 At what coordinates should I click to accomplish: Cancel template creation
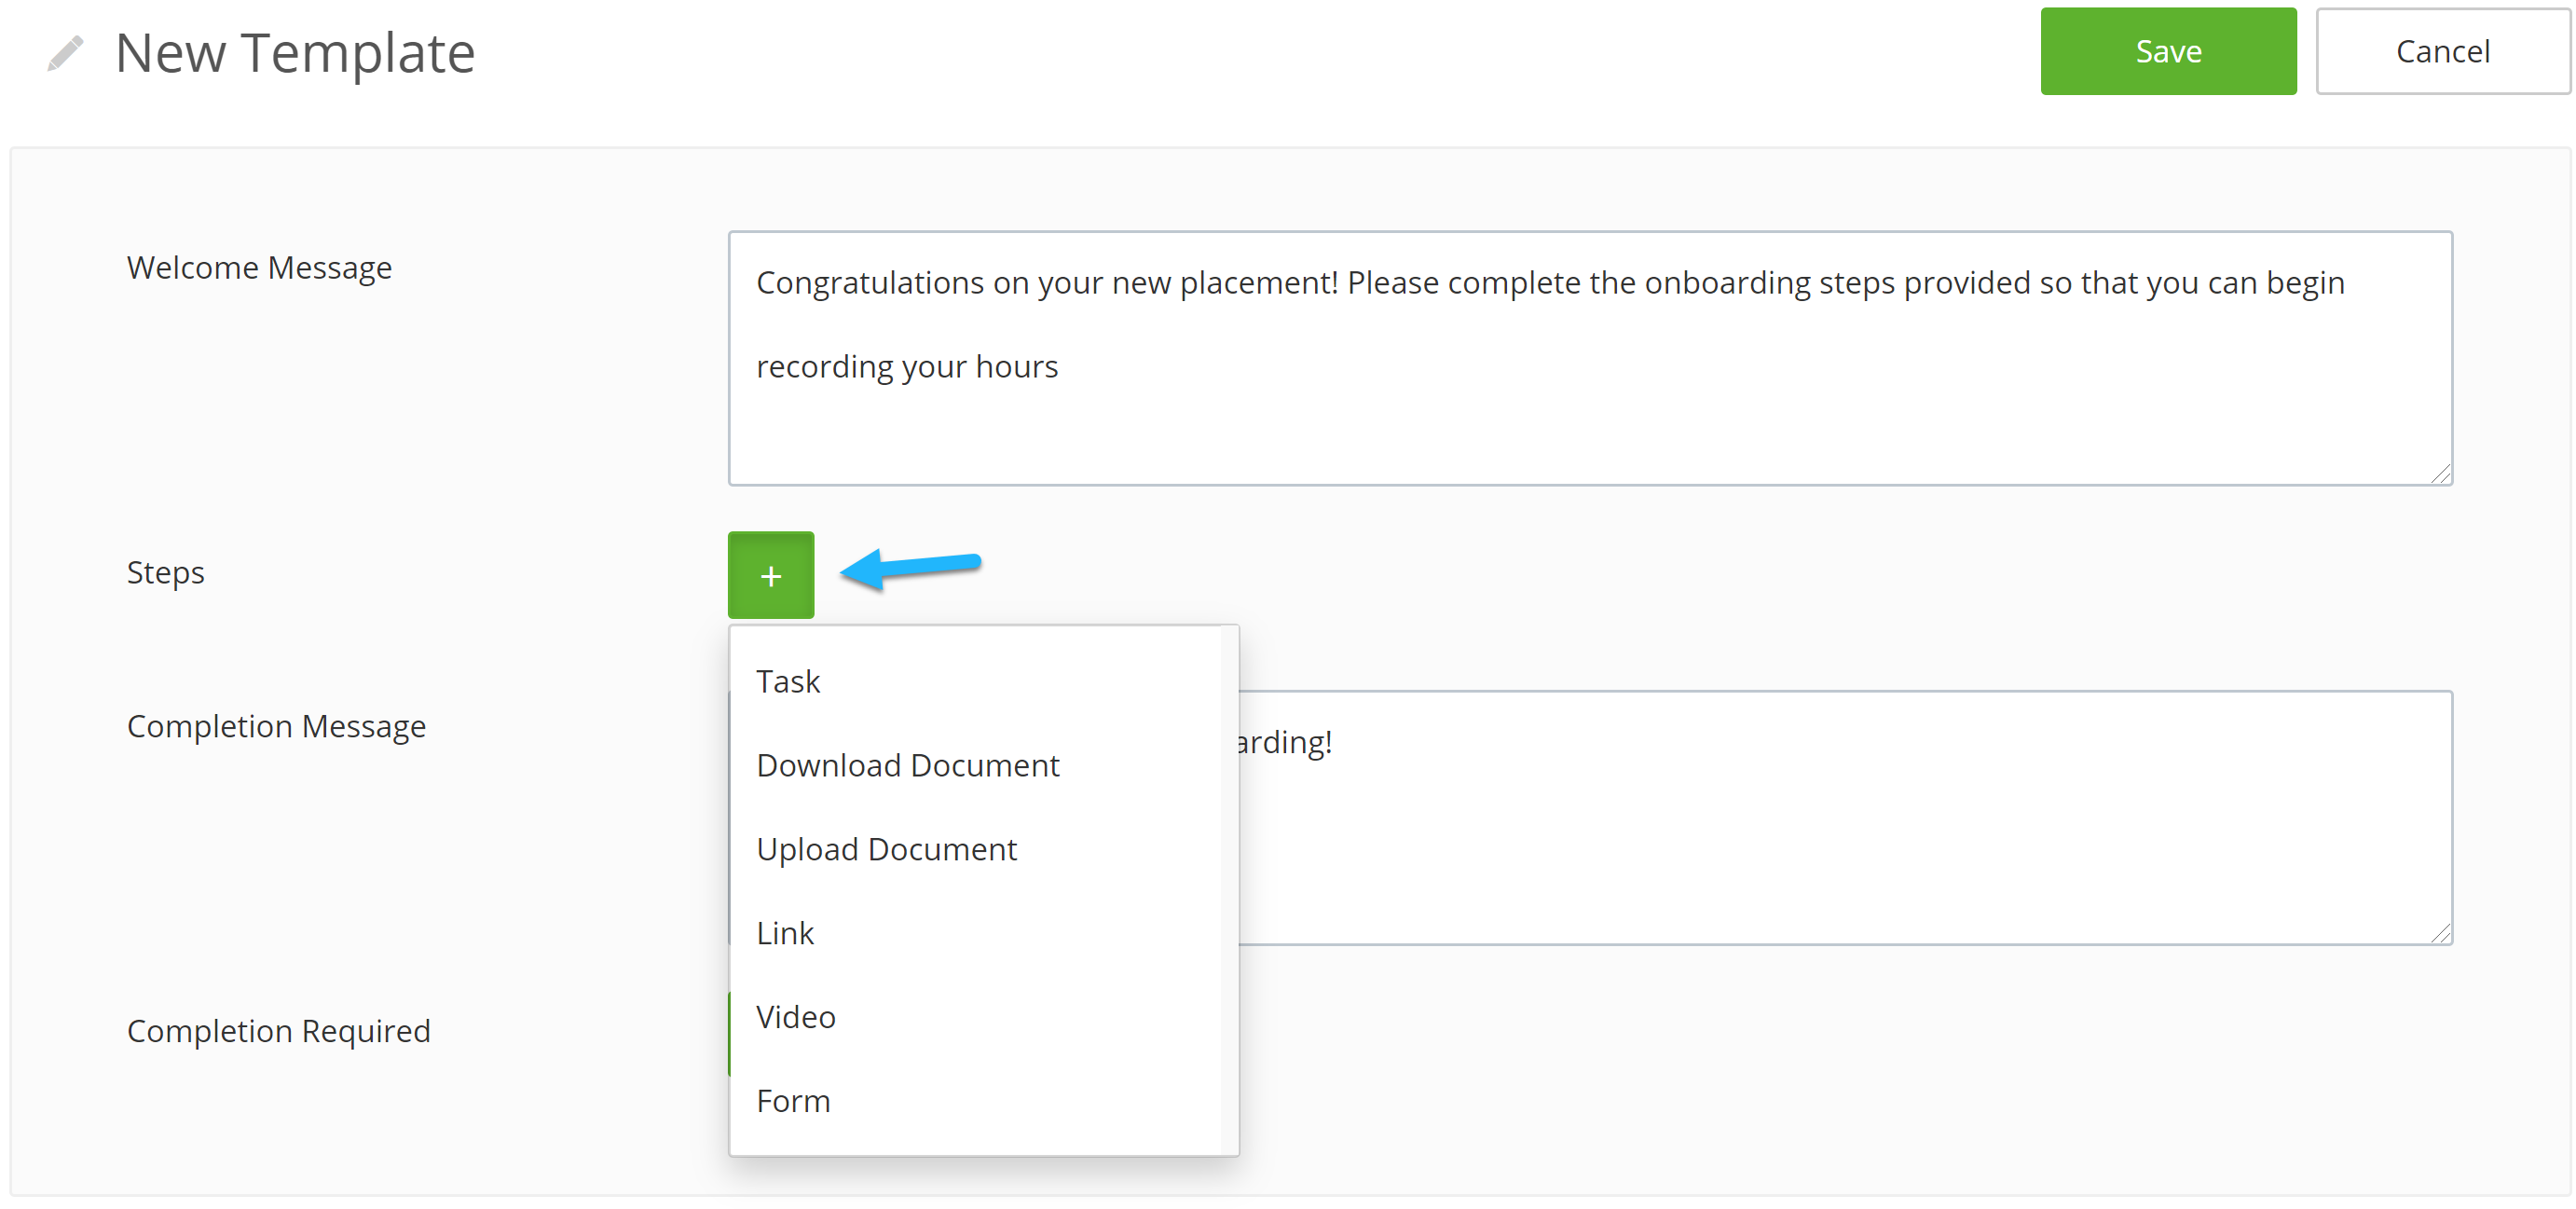point(2442,51)
